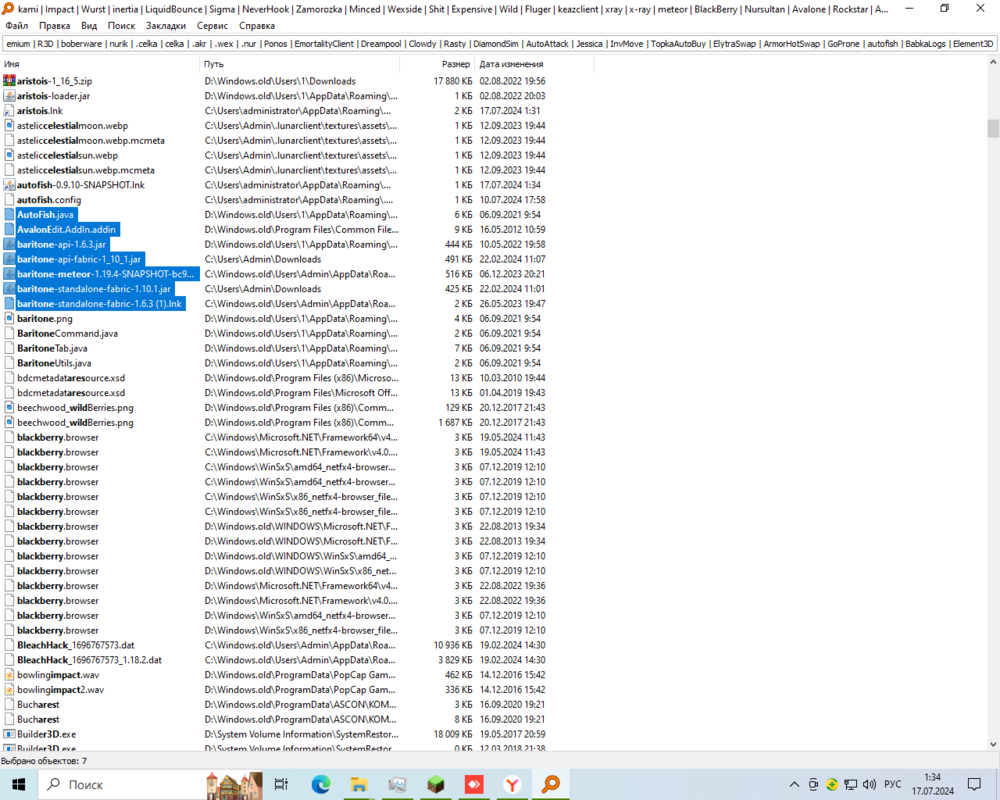Click the Builder3D.exe sized 18 009 КБ icon
The height and width of the screenshot is (800, 1000).
(9, 734)
